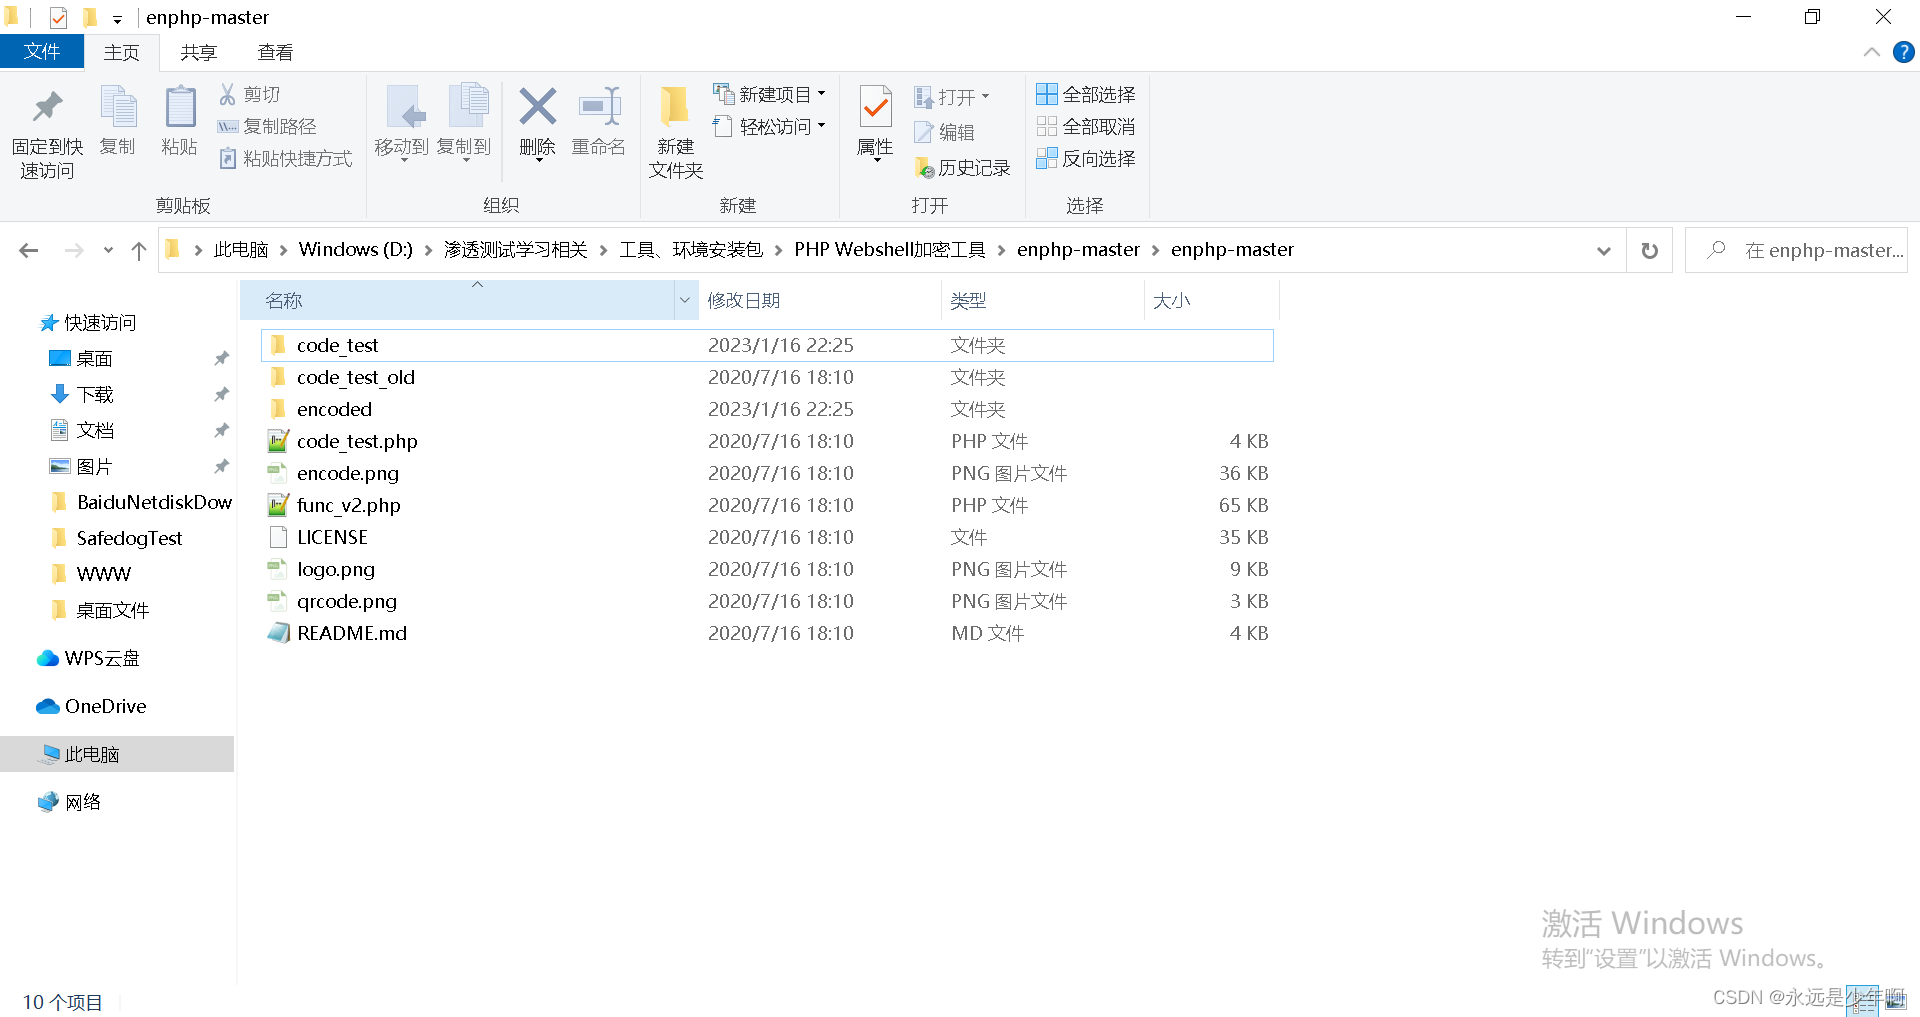
Task: Click the Copy (复制) ribbon icon
Action: [118, 108]
